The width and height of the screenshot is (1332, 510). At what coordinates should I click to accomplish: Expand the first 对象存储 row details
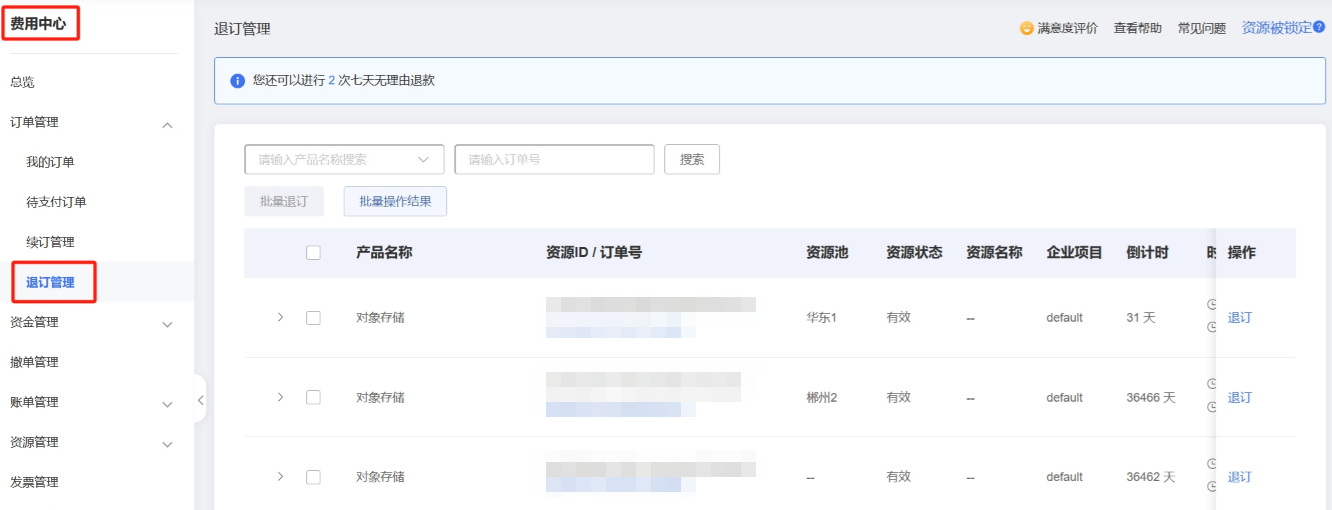click(x=280, y=317)
